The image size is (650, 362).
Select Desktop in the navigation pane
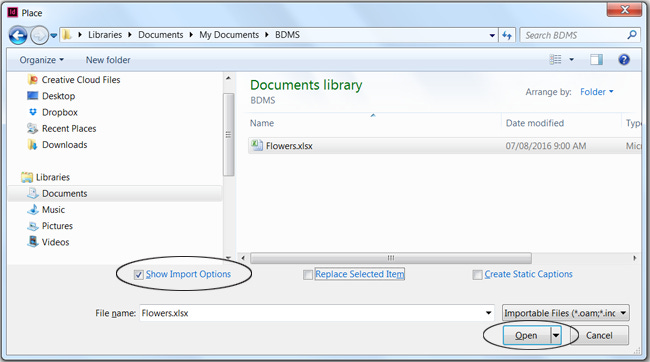coord(51,96)
